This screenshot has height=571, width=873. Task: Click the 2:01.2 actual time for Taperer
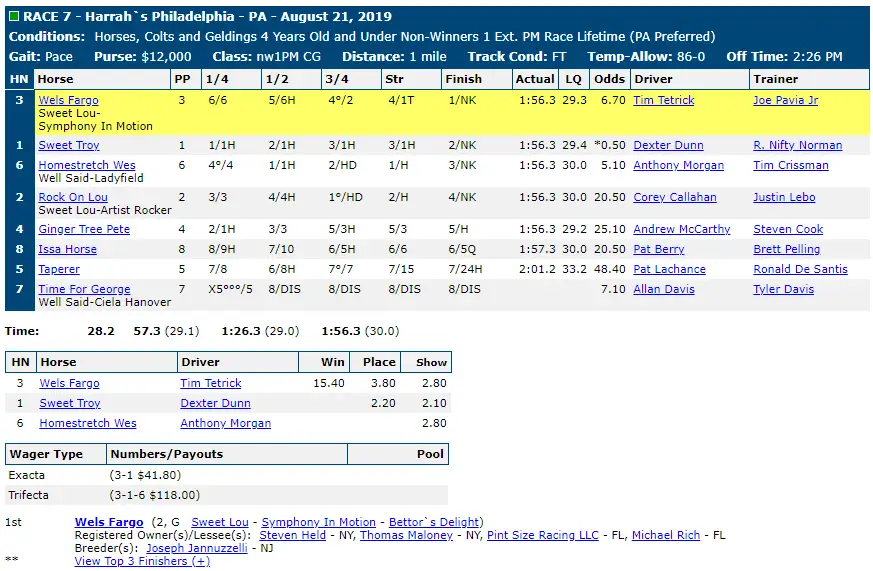[x=537, y=269]
